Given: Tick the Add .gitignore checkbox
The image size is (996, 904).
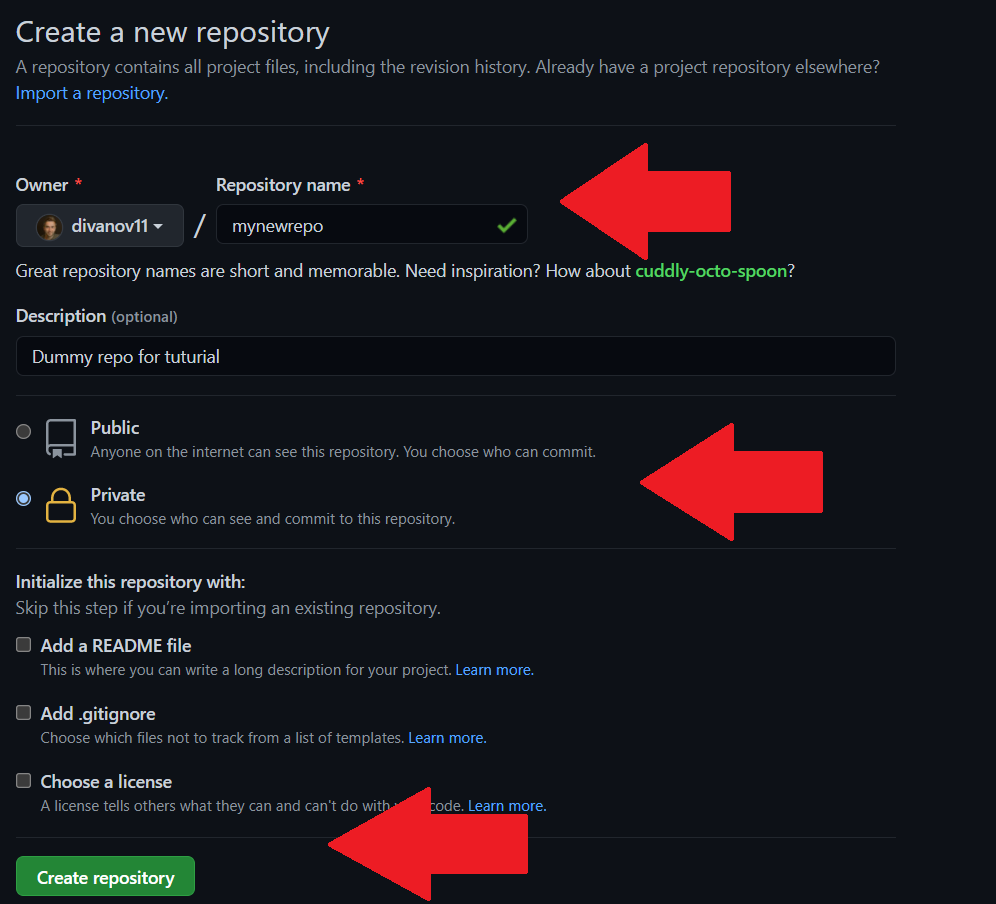Looking at the screenshot, I should pyautogui.click(x=24, y=713).
